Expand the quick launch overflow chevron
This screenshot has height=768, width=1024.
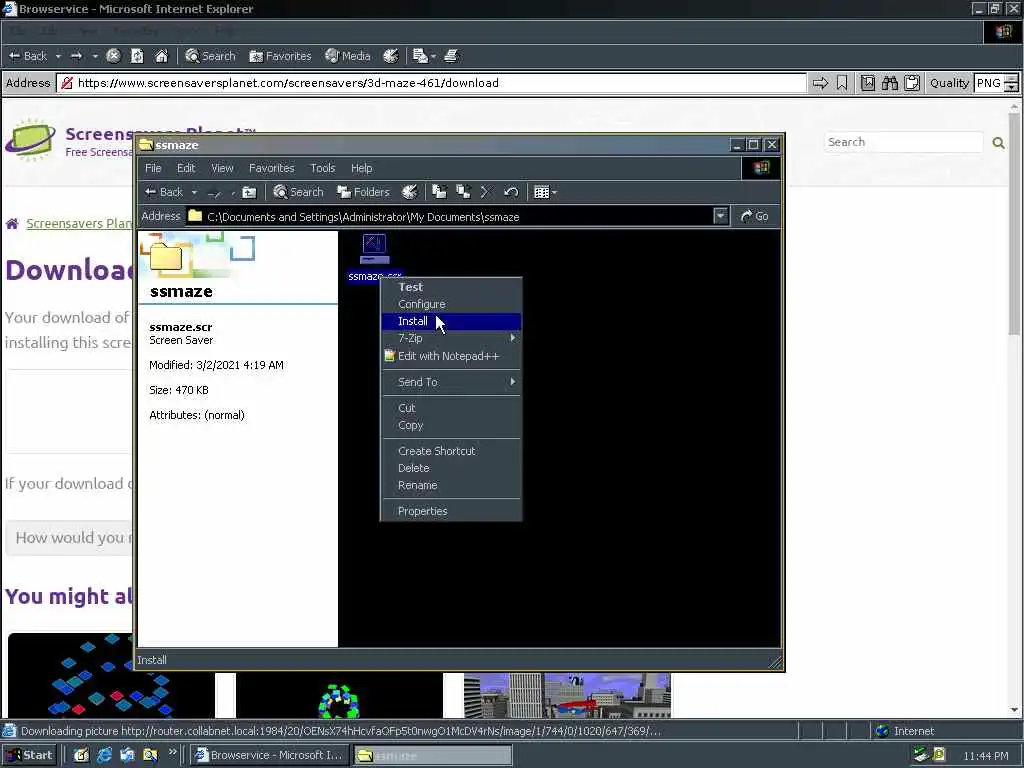172,752
